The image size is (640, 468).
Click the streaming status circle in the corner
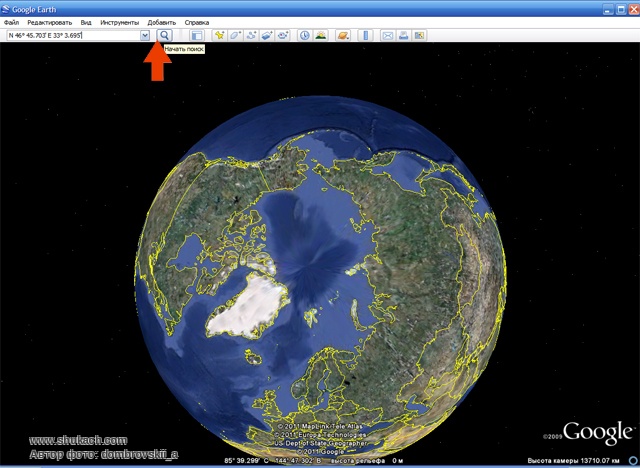coord(634,461)
